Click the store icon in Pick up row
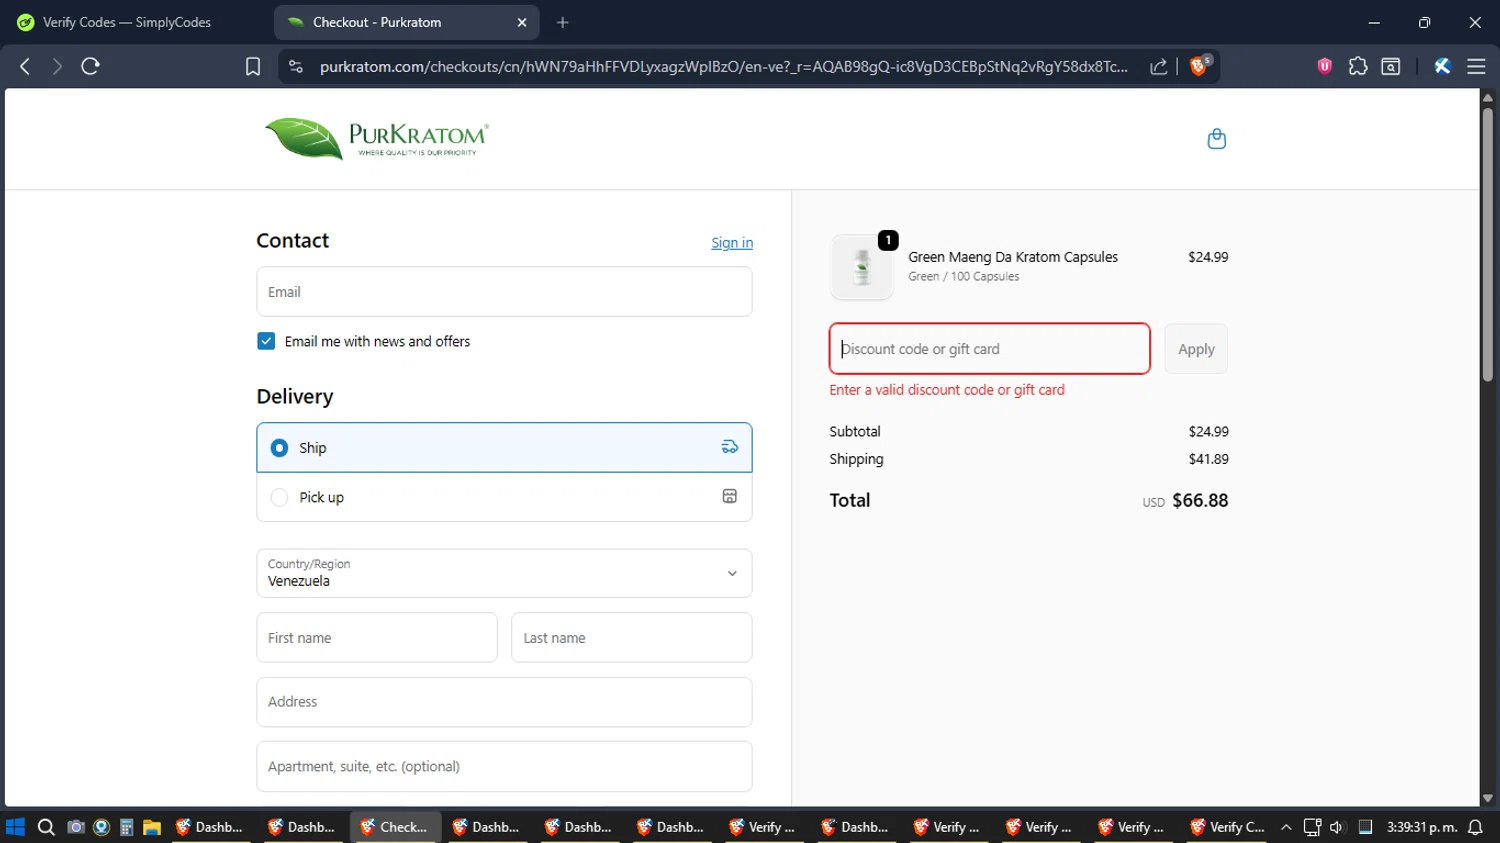Screen dimensions: 1500x843 pyautogui.click(x=730, y=496)
